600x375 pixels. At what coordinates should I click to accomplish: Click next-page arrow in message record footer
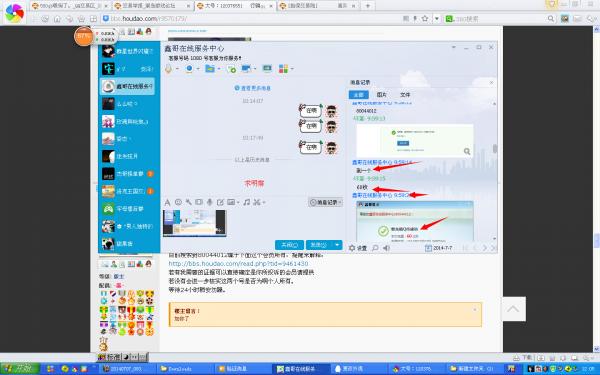click(484, 248)
